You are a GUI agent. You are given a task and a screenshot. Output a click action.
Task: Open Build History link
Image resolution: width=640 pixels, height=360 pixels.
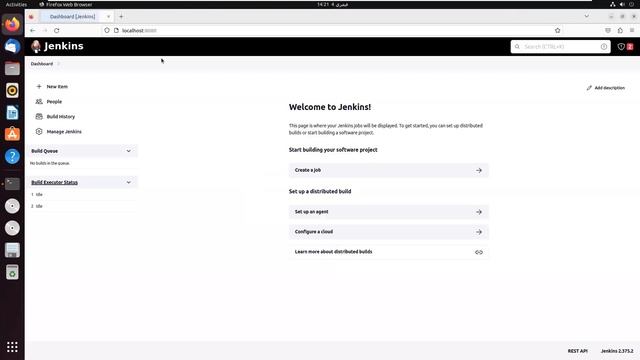click(60, 117)
